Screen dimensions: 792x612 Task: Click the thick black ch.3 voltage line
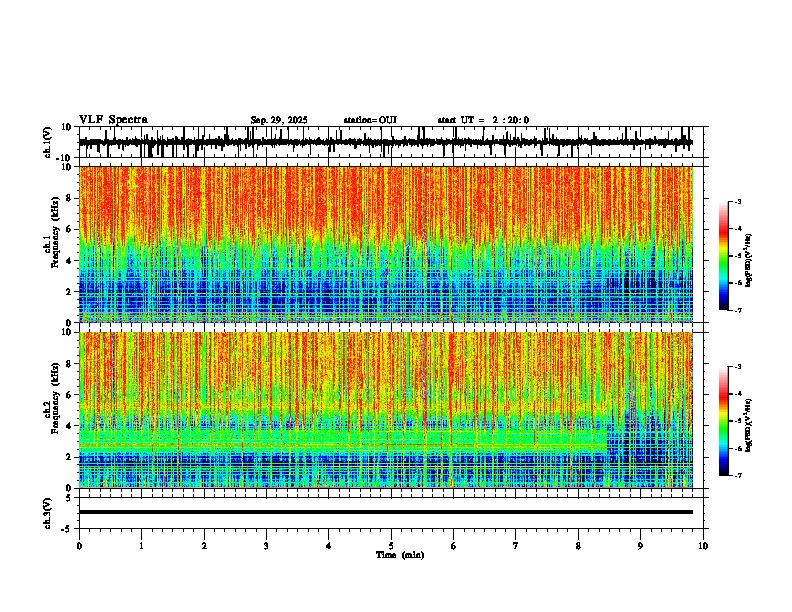click(385, 512)
